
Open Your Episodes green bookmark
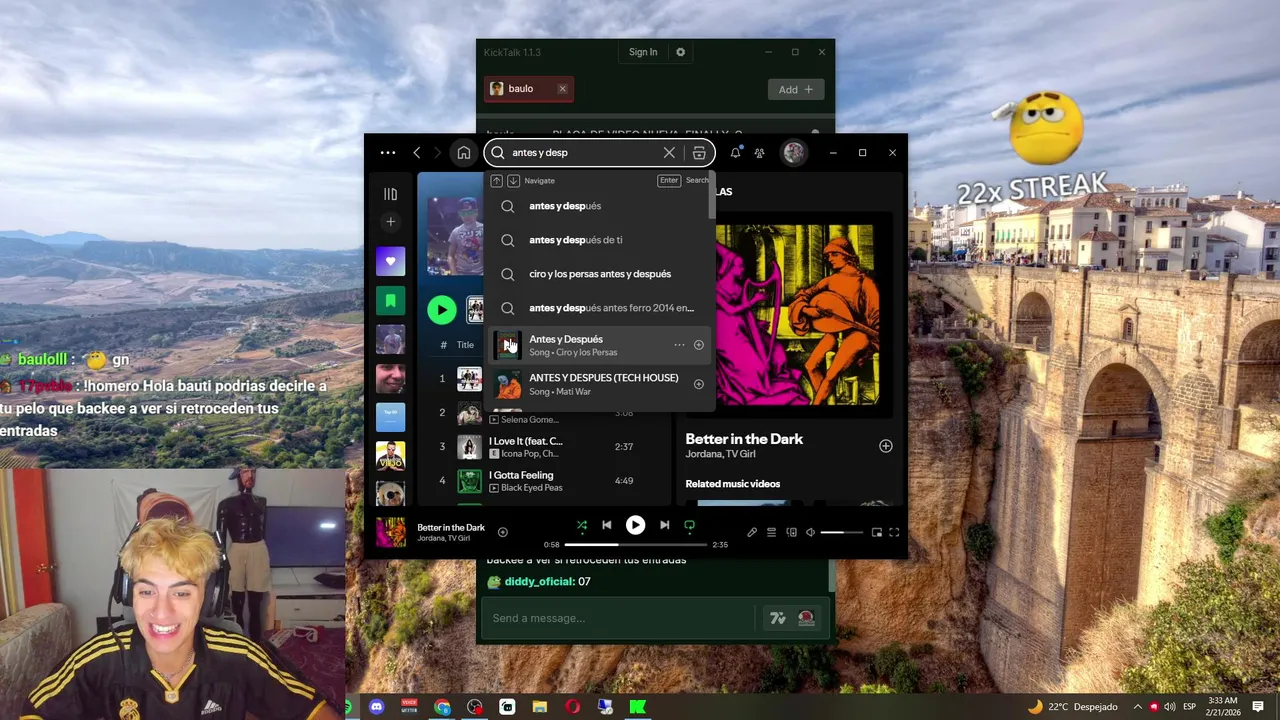390,300
